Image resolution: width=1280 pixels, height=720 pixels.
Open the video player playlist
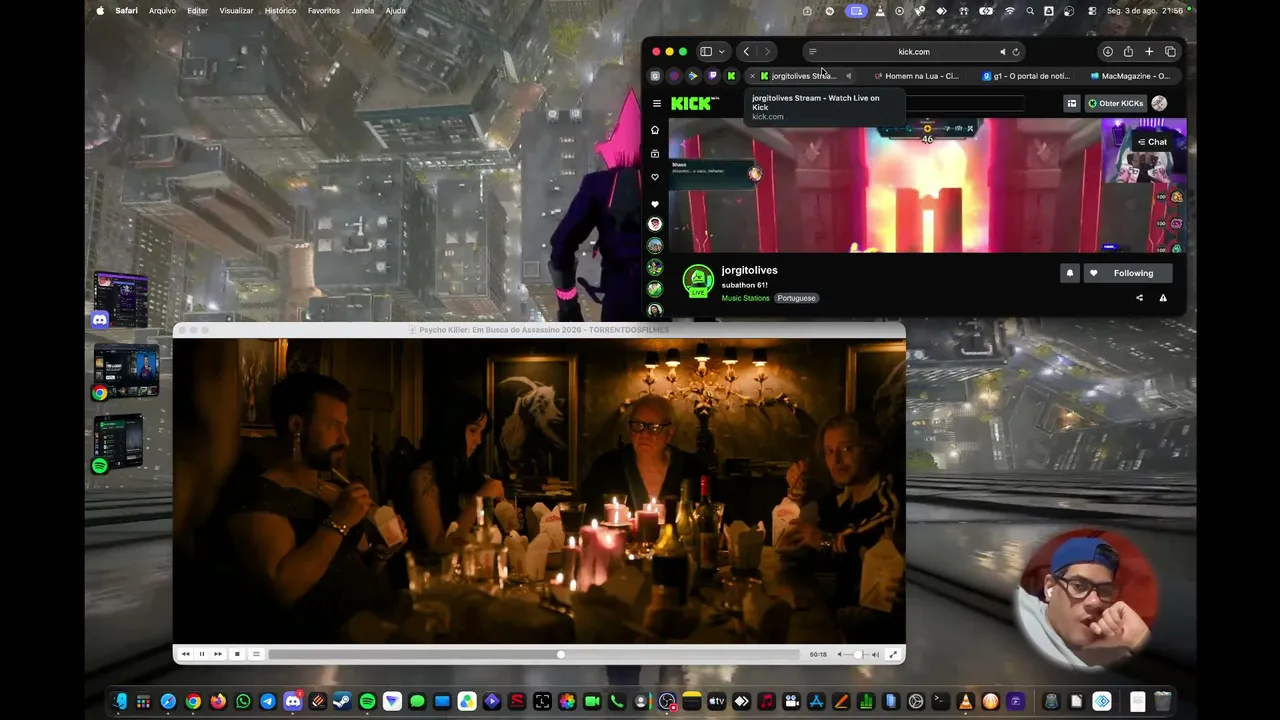[x=256, y=654]
